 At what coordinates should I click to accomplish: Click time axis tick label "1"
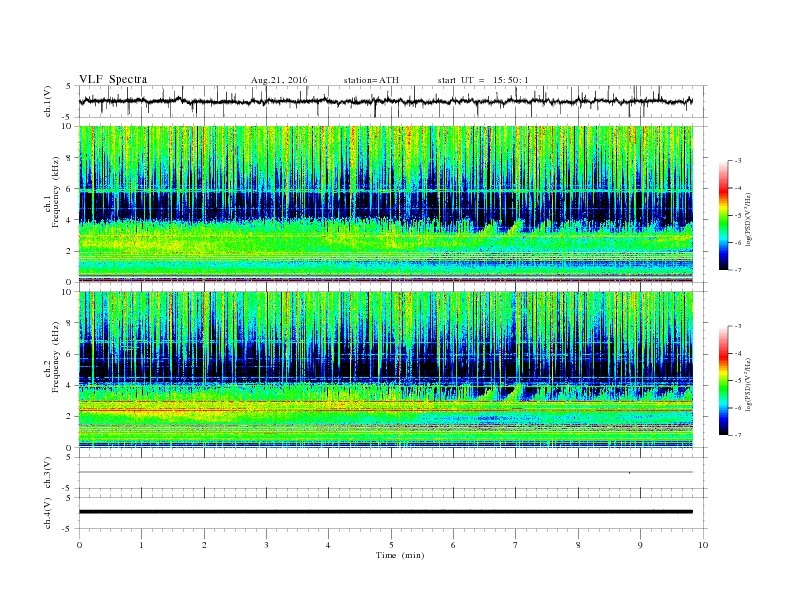pos(141,545)
